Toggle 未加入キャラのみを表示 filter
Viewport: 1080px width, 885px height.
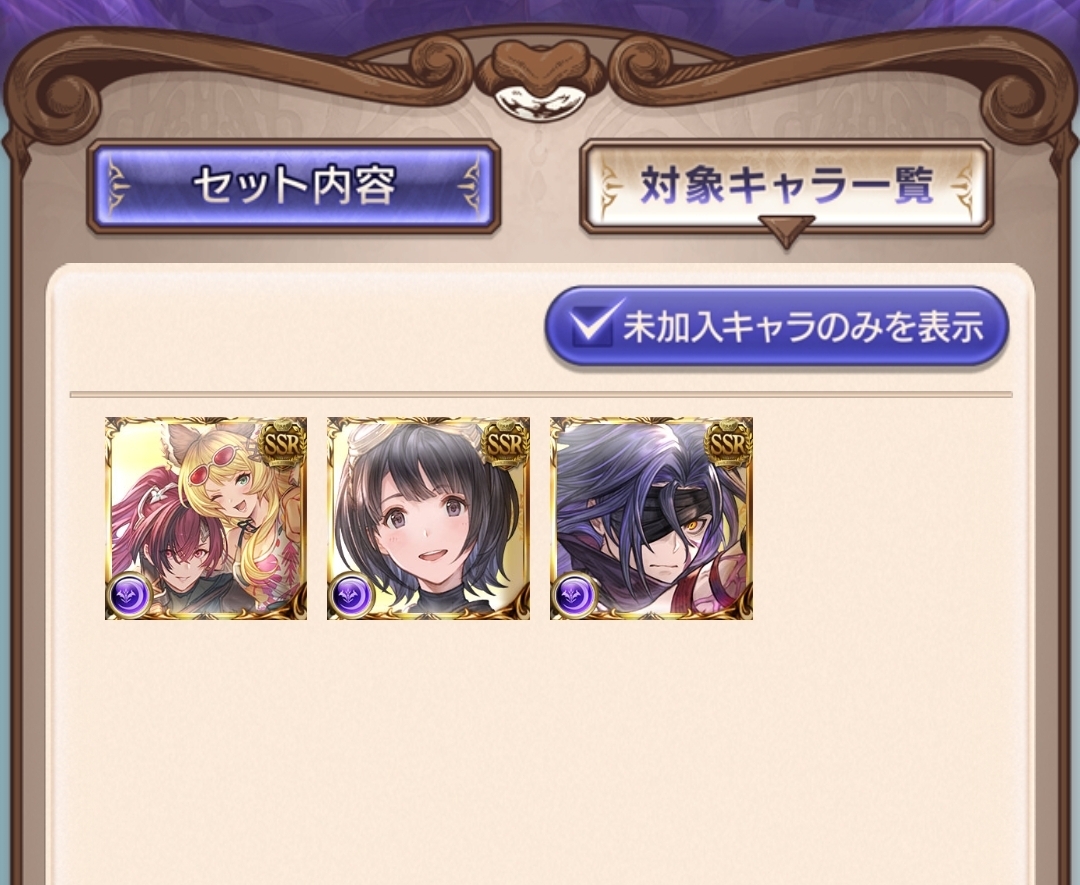pos(777,326)
